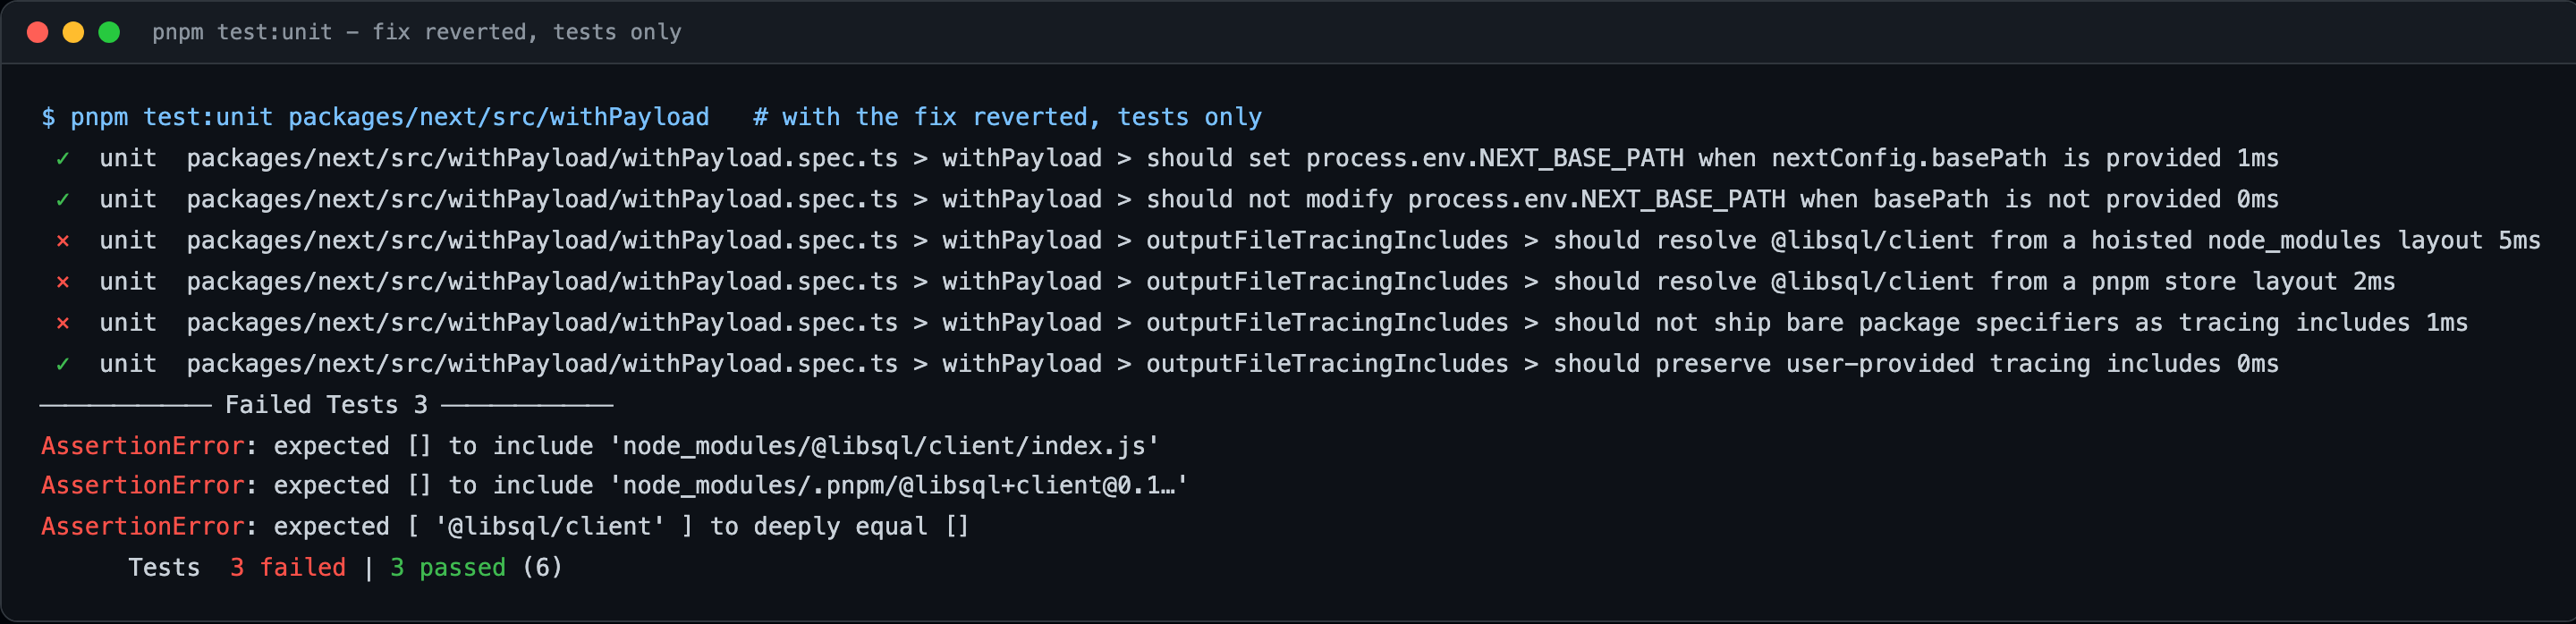Click the '3 passed' summary count
Screen dimensions: 2576x624
448,567
